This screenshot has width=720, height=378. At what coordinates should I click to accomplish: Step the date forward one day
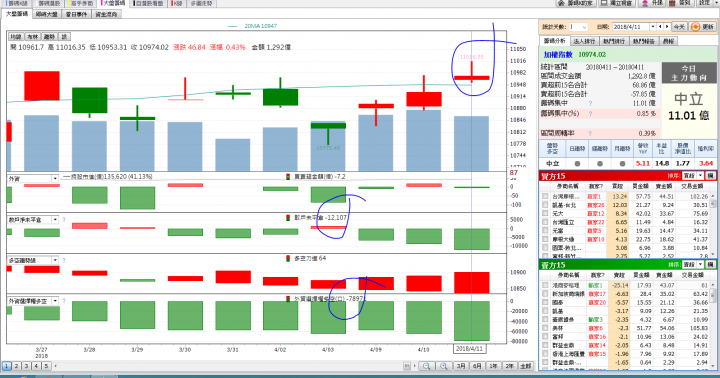pos(667,27)
